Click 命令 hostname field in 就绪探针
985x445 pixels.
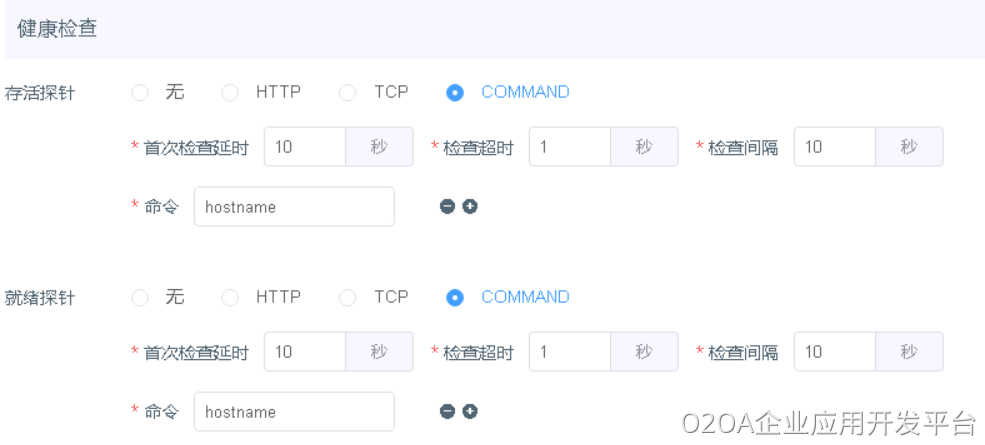pyautogui.click(x=294, y=412)
